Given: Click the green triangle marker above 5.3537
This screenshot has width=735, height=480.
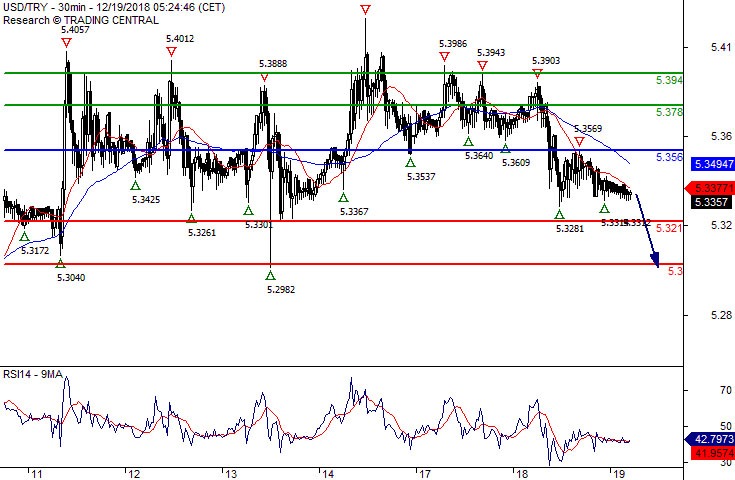Looking at the screenshot, I should pyautogui.click(x=411, y=163).
